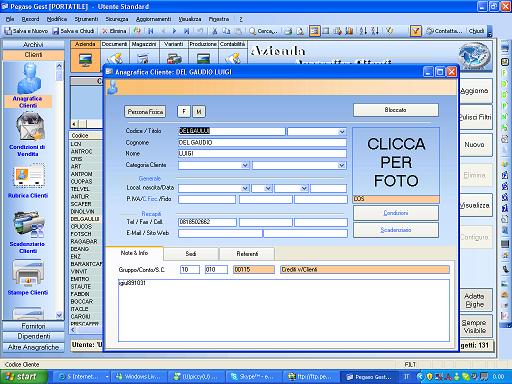
Task: Click the Sempre Visibile button
Action: (x=475, y=327)
